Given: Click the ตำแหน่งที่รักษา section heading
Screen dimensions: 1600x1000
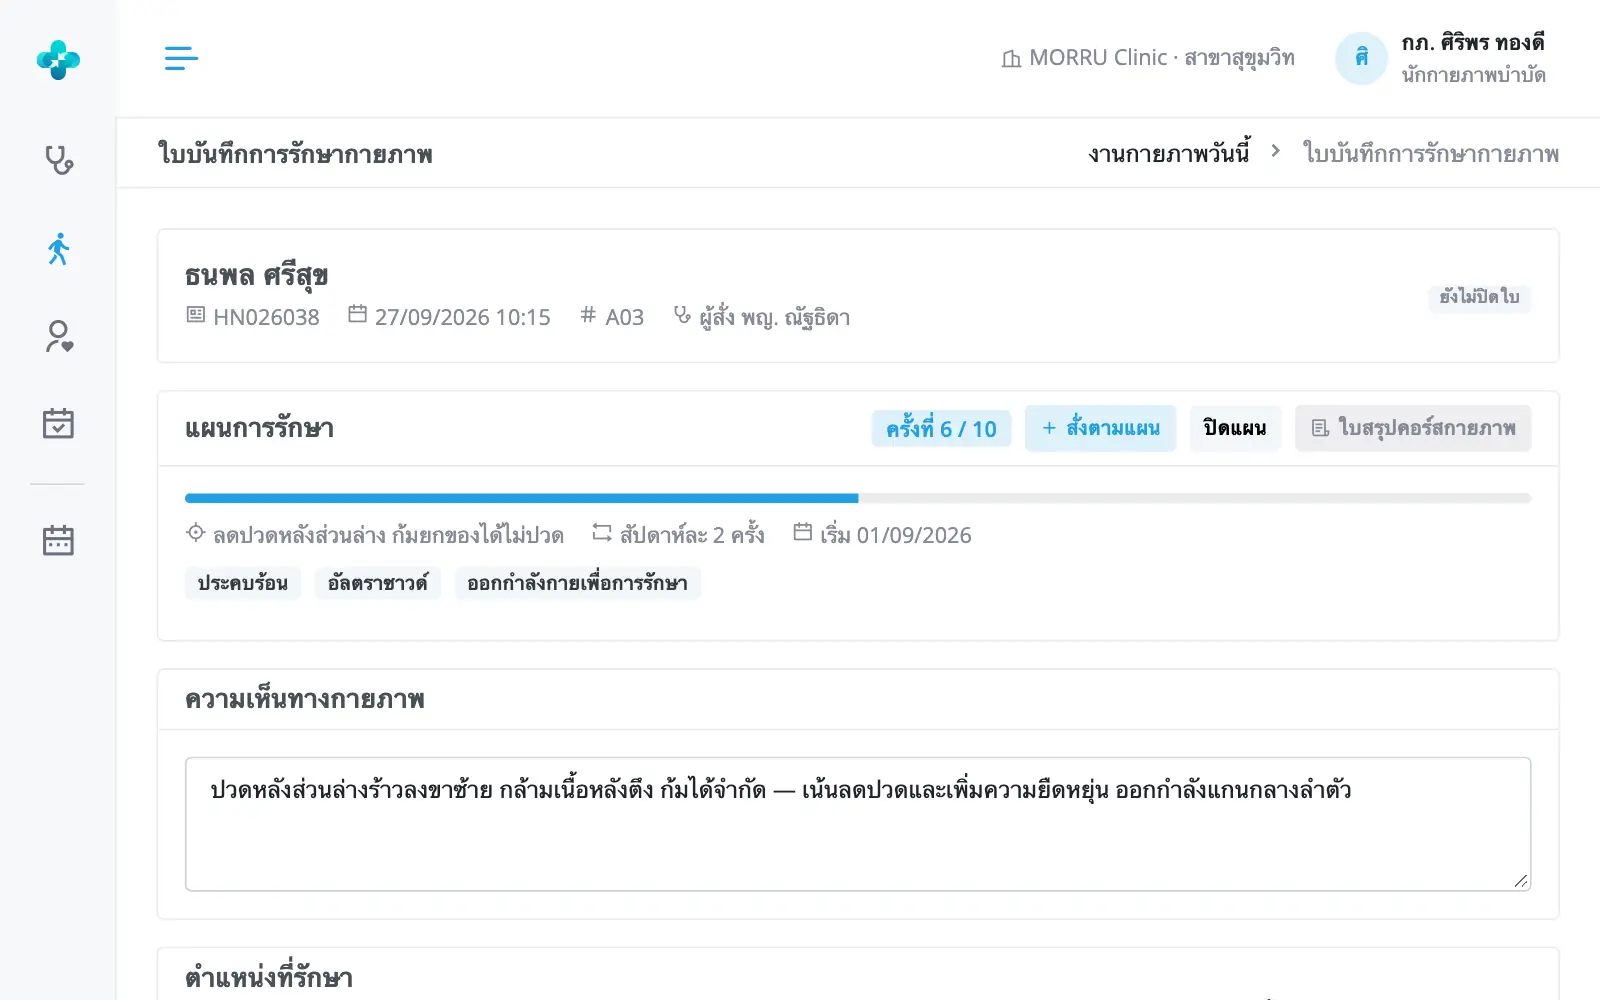Looking at the screenshot, I should pyautogui.click(x=269, y=977).
